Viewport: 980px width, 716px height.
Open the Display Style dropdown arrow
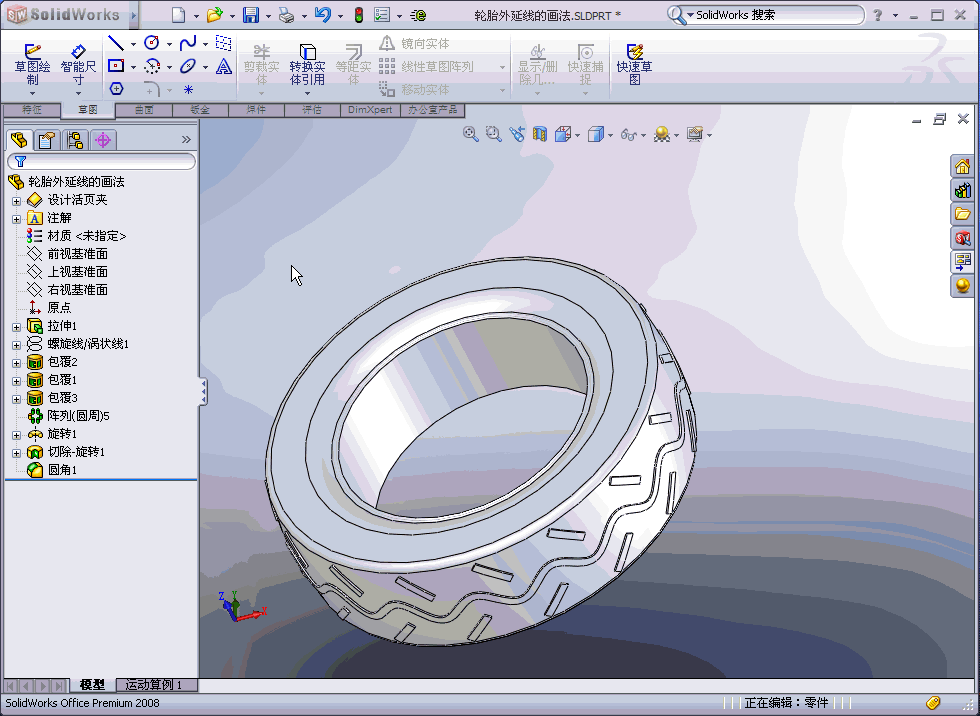[611, 135]
